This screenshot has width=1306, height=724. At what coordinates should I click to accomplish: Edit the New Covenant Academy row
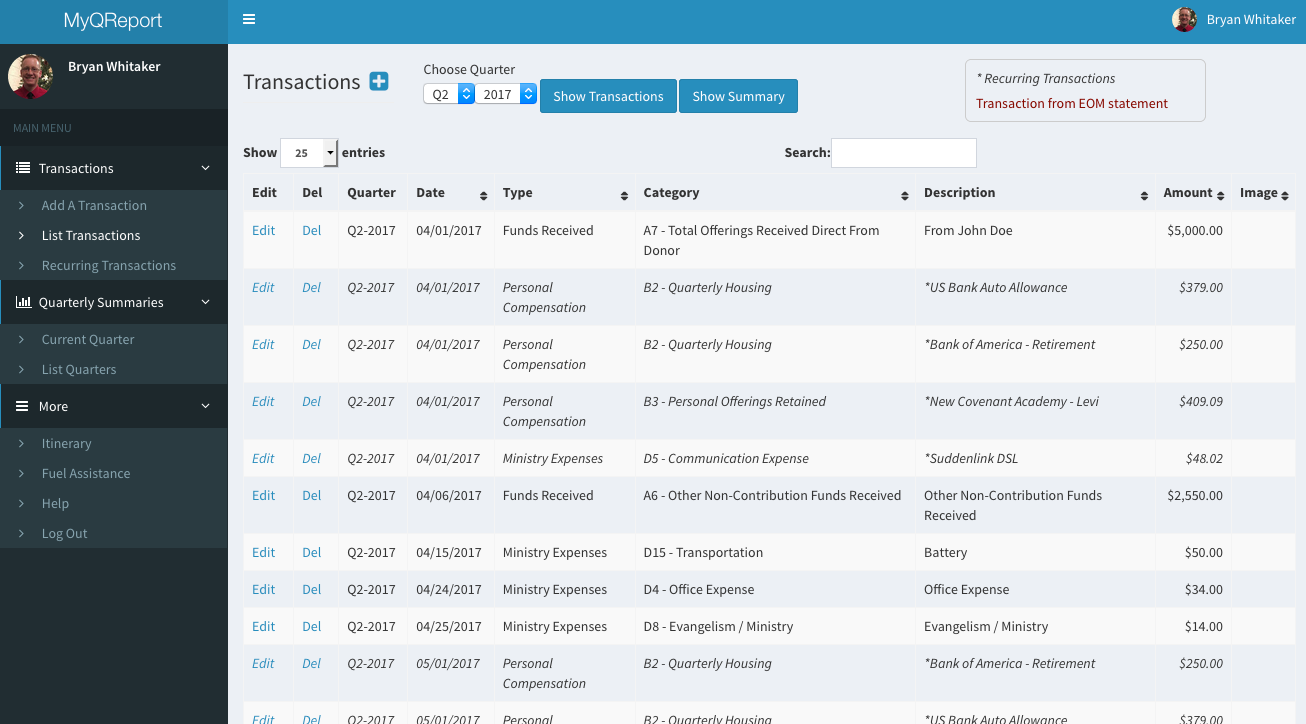pos(263,401)
